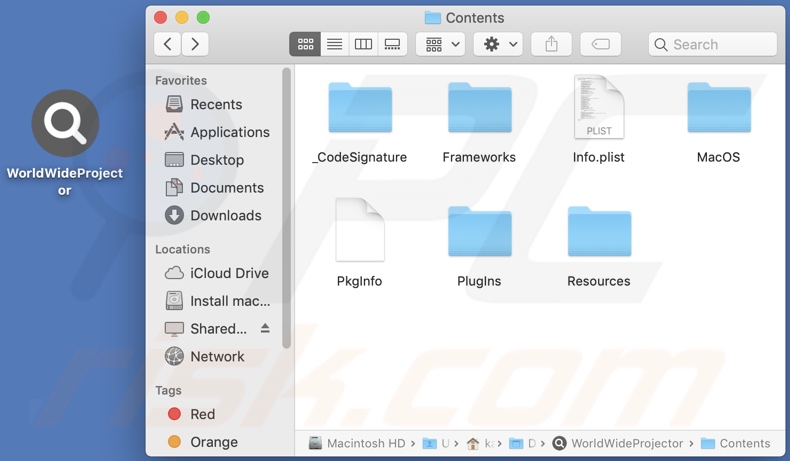The width and height of the screenshot is (790, 461).
Task: Select iCloud Drive location
Action: [x=217, y=273]
